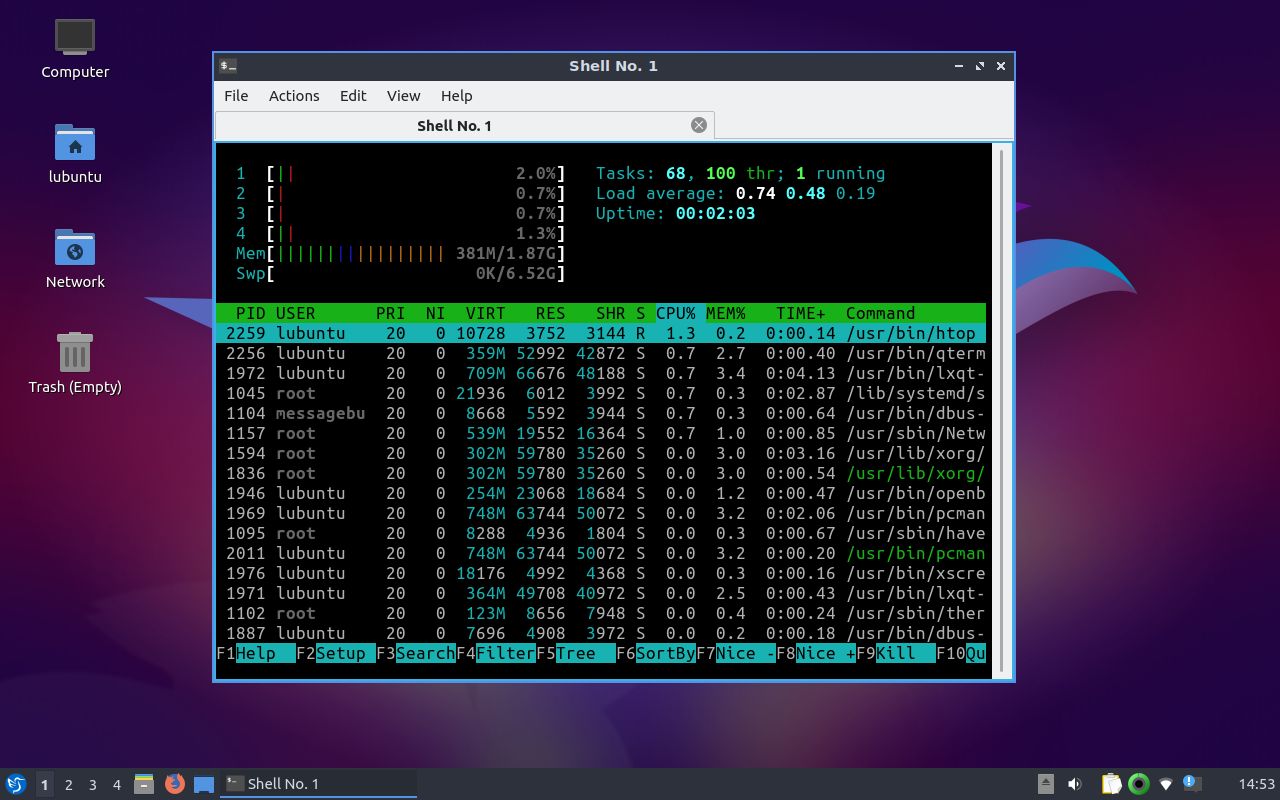
Task: Select the Shell No. 1 tab
Action: [x=455, y=125]
